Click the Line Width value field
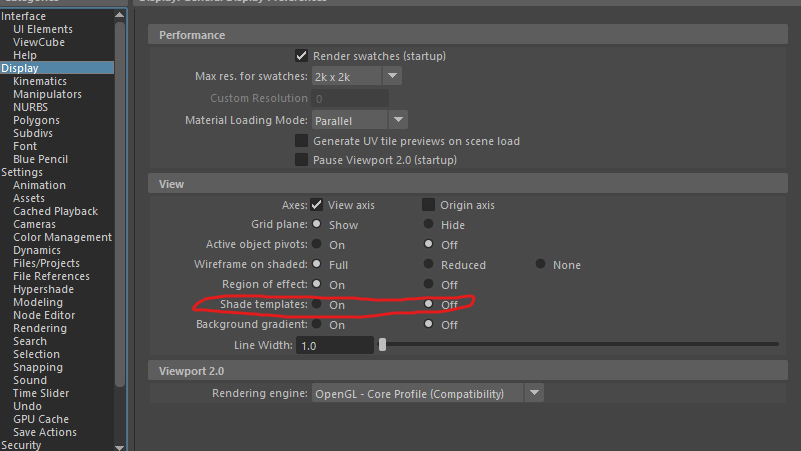This screenshot has height=451, width=801. pyautogui.click(x=334, y=345)
